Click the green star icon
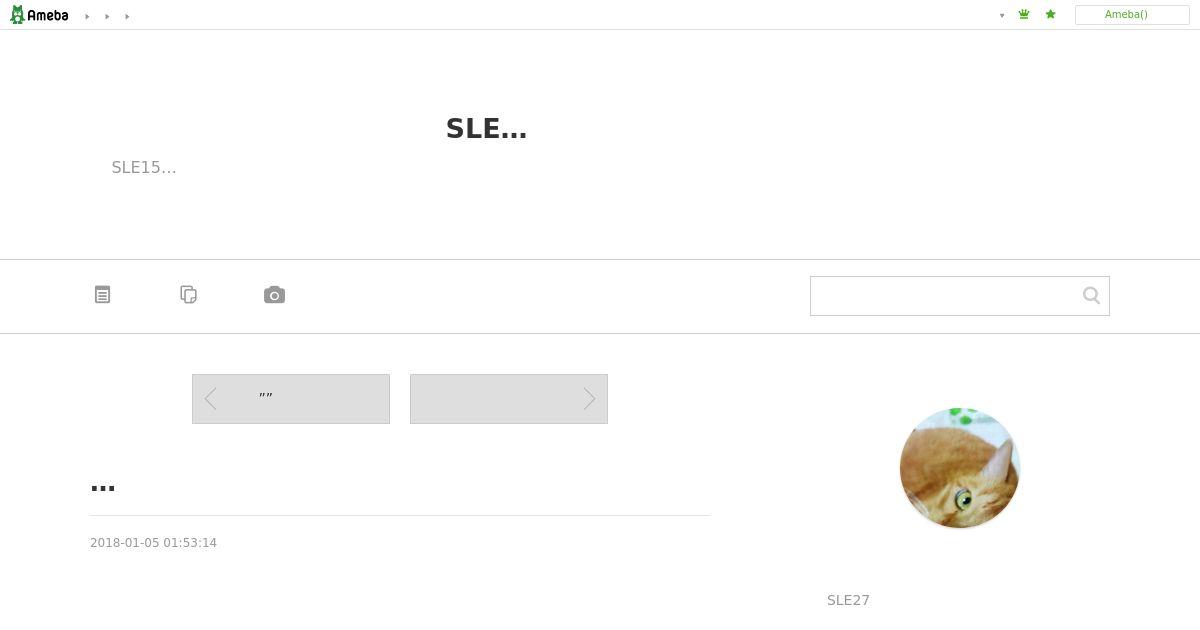The width and height of the screenshot is (1200, 630). point(1050,15)
